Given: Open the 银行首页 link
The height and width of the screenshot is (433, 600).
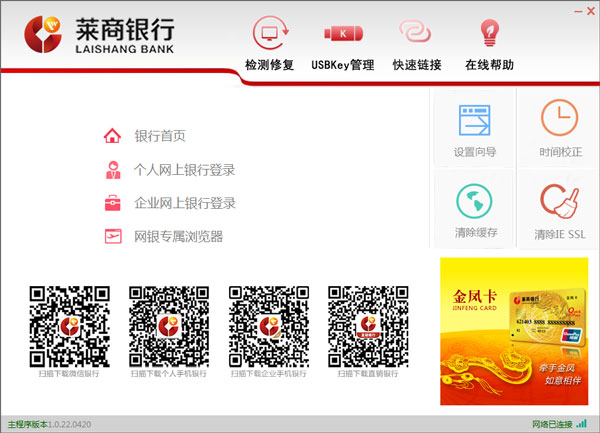Looking at the screenshot, I should tap(160, 136).
